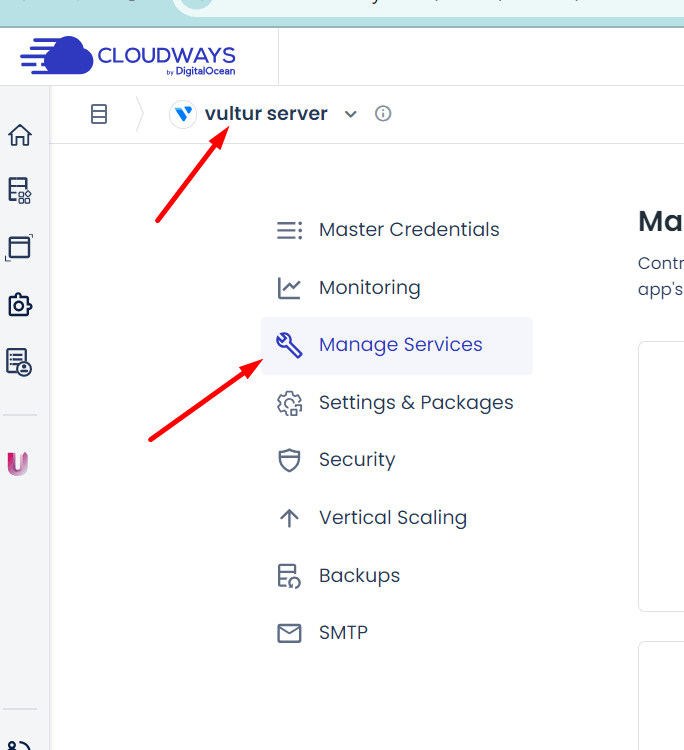Click the Manage Services wrench icon
This screenshot has width=684, height=750.
pyautogui.click(x=289, y=345)
